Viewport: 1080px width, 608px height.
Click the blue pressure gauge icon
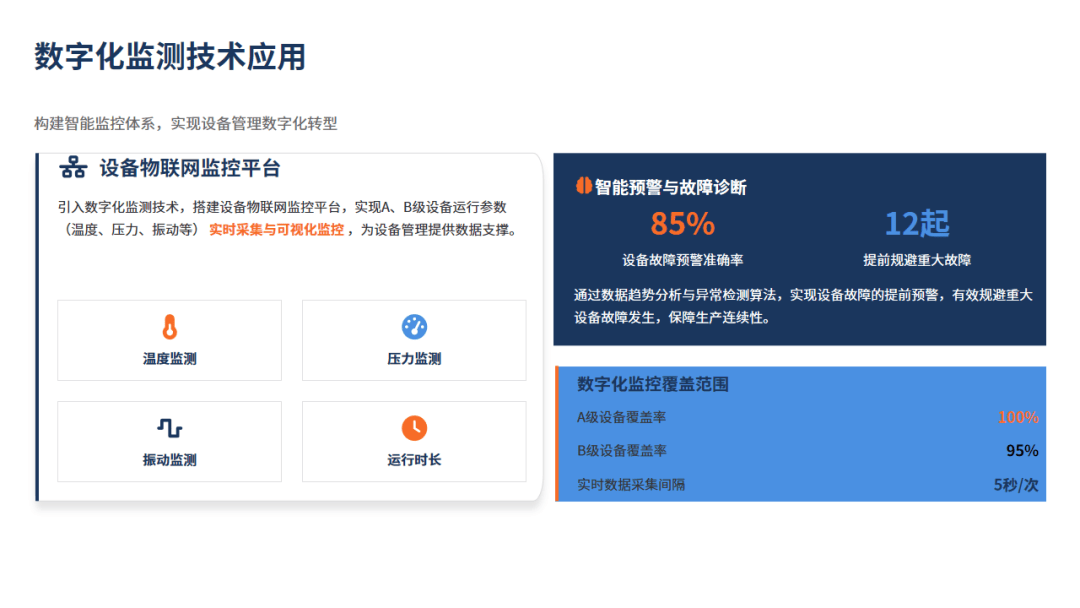coord(414,327)
